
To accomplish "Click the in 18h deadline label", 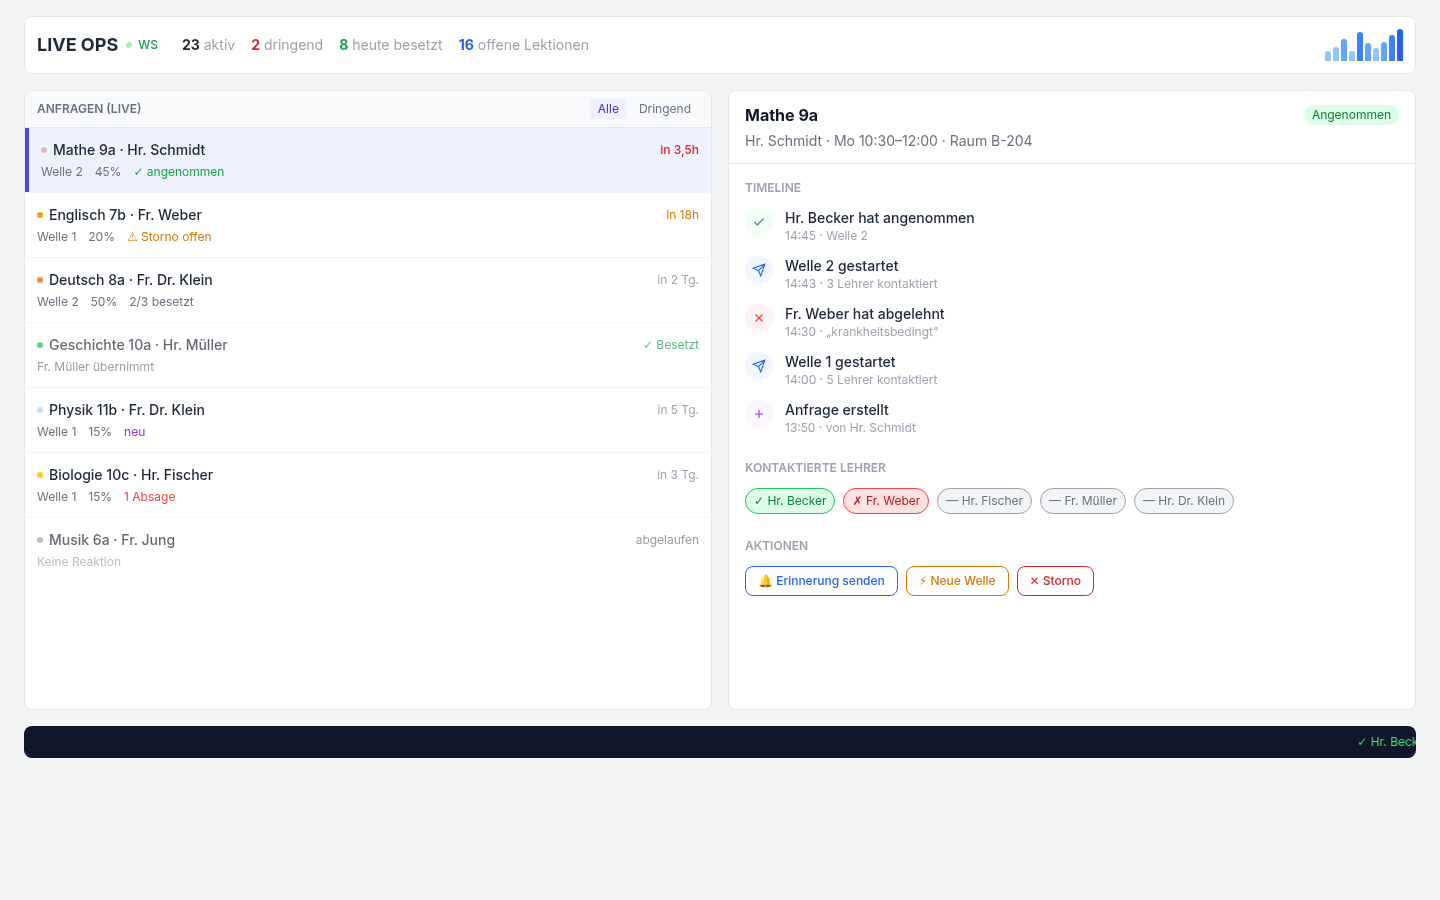I will [682, 215].
